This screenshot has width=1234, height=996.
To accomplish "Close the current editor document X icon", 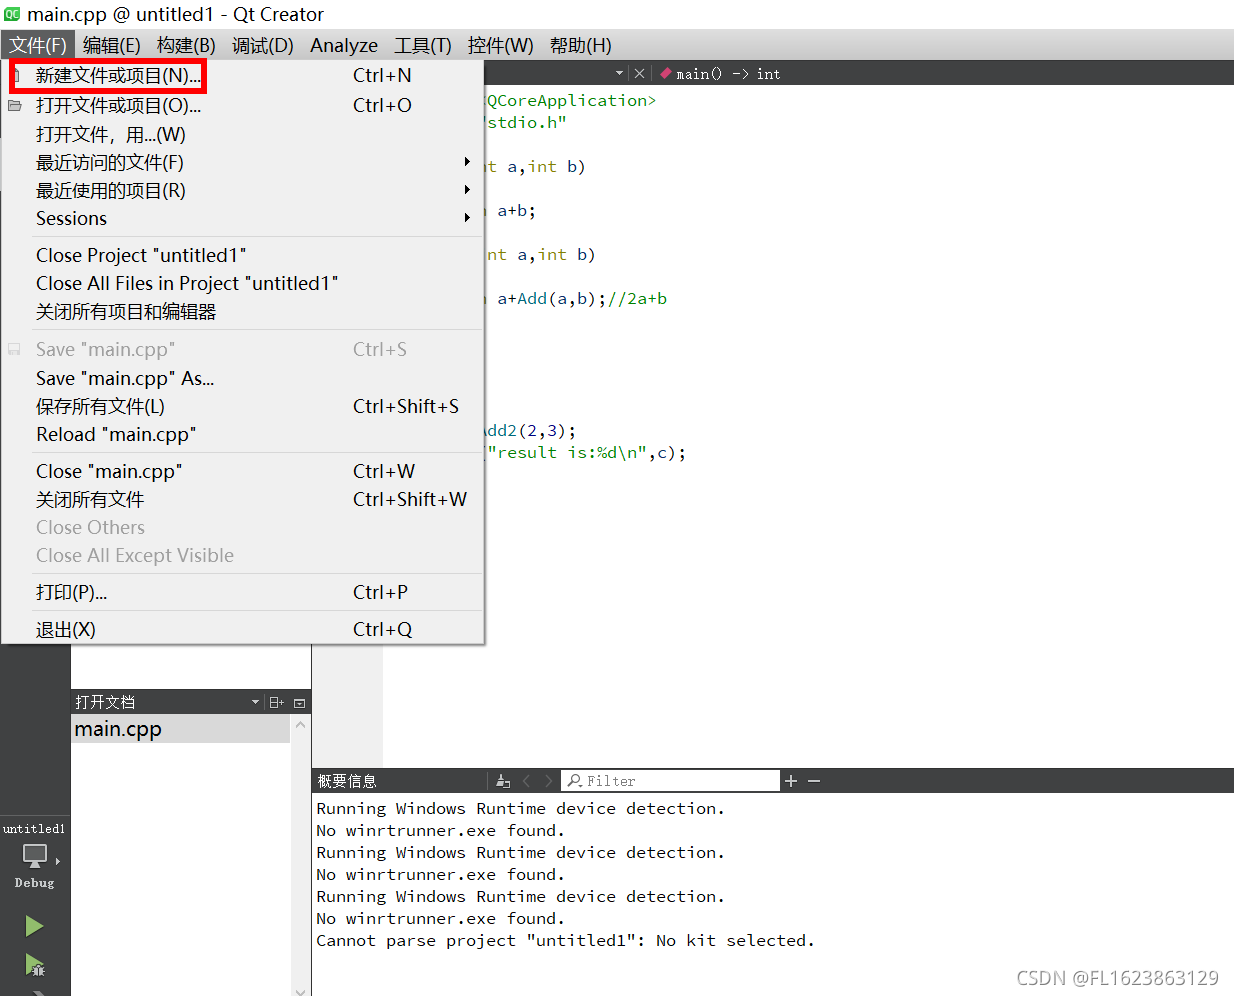I will pyautogui.click(x=640, y=73).
